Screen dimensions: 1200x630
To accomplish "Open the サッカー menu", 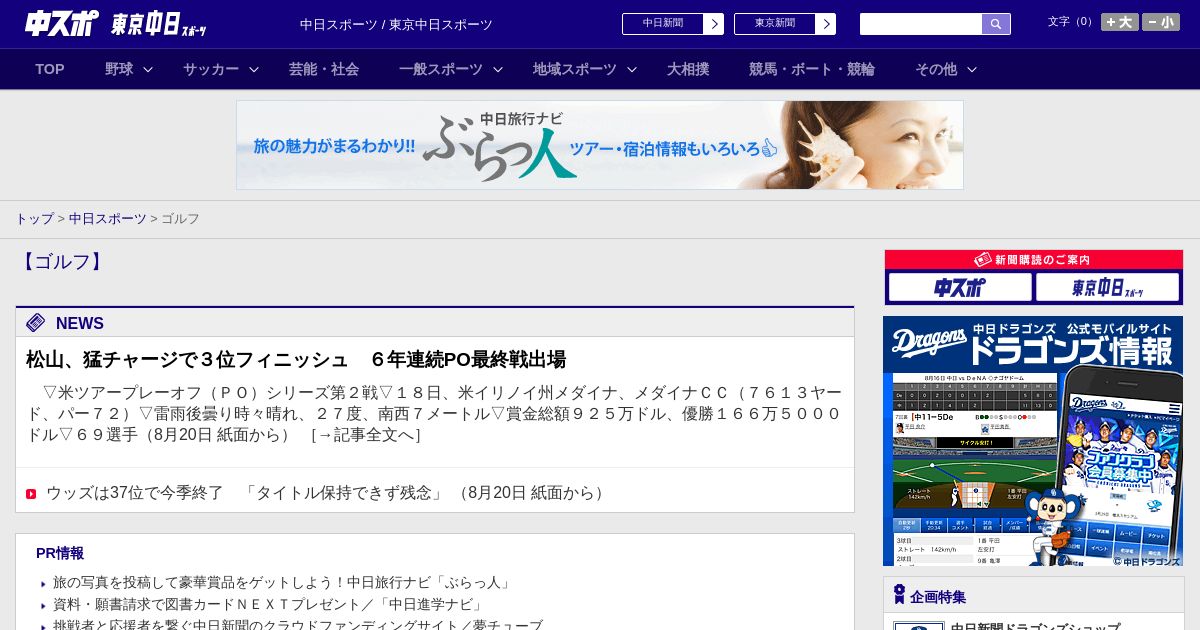I will coord(211,69).
